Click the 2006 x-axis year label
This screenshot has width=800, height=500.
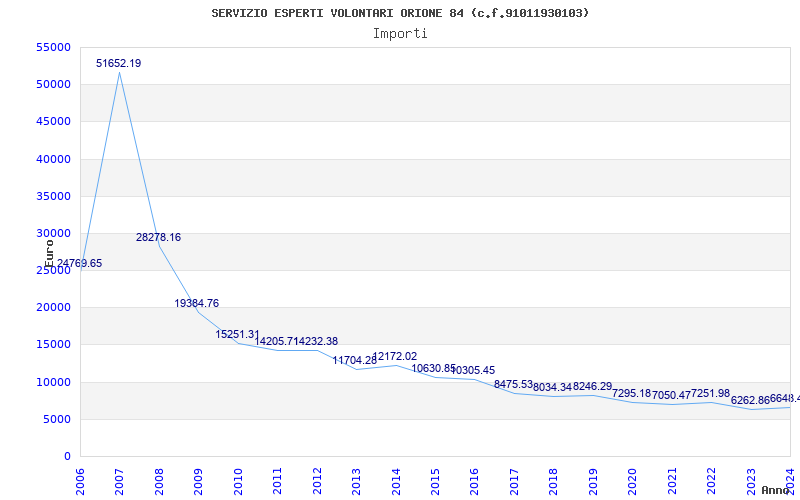click(80, 481)
